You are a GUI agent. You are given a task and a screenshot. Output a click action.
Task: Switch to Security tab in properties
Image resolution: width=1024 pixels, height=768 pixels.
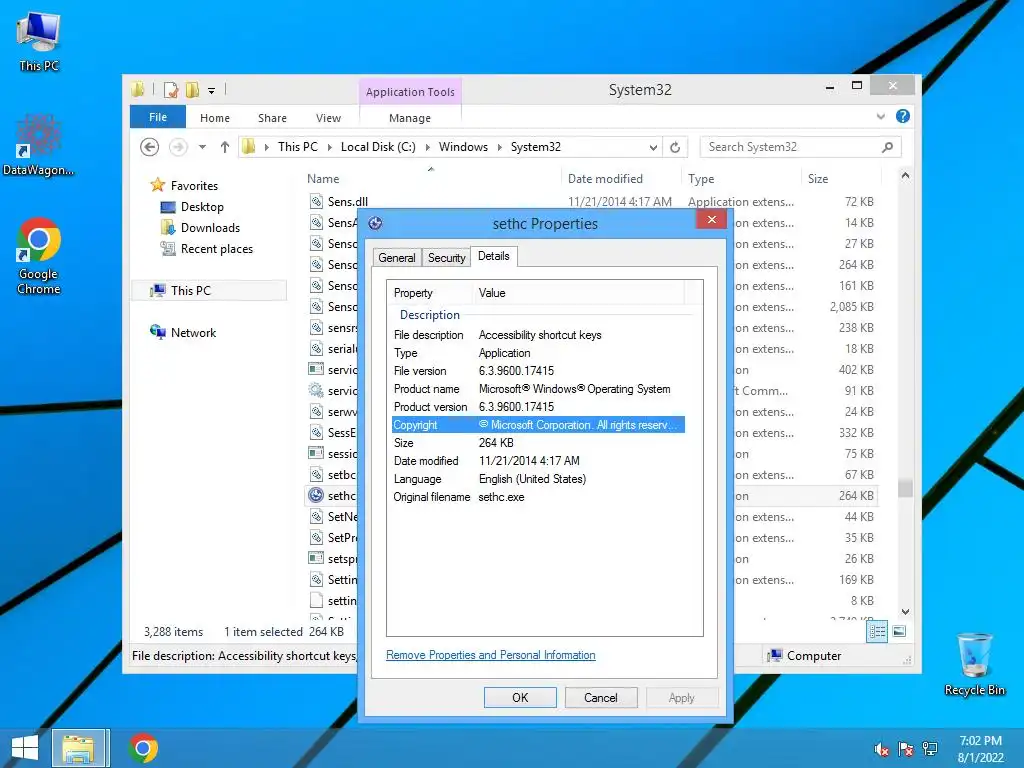[x=447, y=258]
